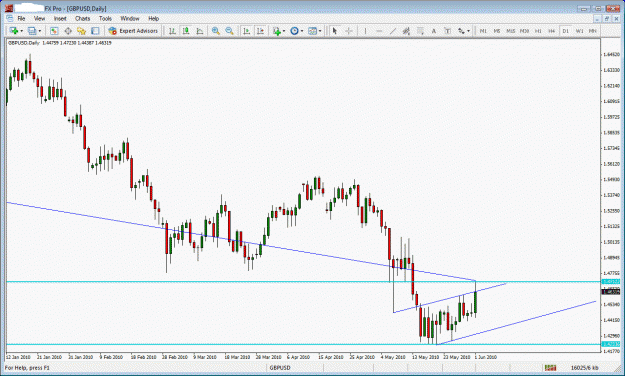The image size is (625, 376).
Task: Click the GBPUSD,Daily price header text
Action: [60, 43]
